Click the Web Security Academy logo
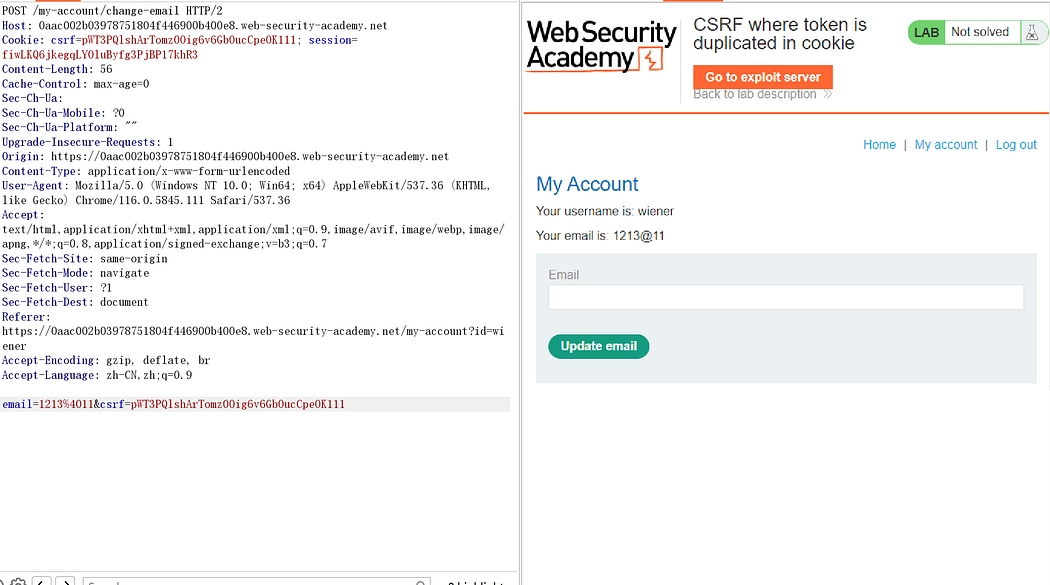Viewport: 1050px width, 585px height. point(601,47)
